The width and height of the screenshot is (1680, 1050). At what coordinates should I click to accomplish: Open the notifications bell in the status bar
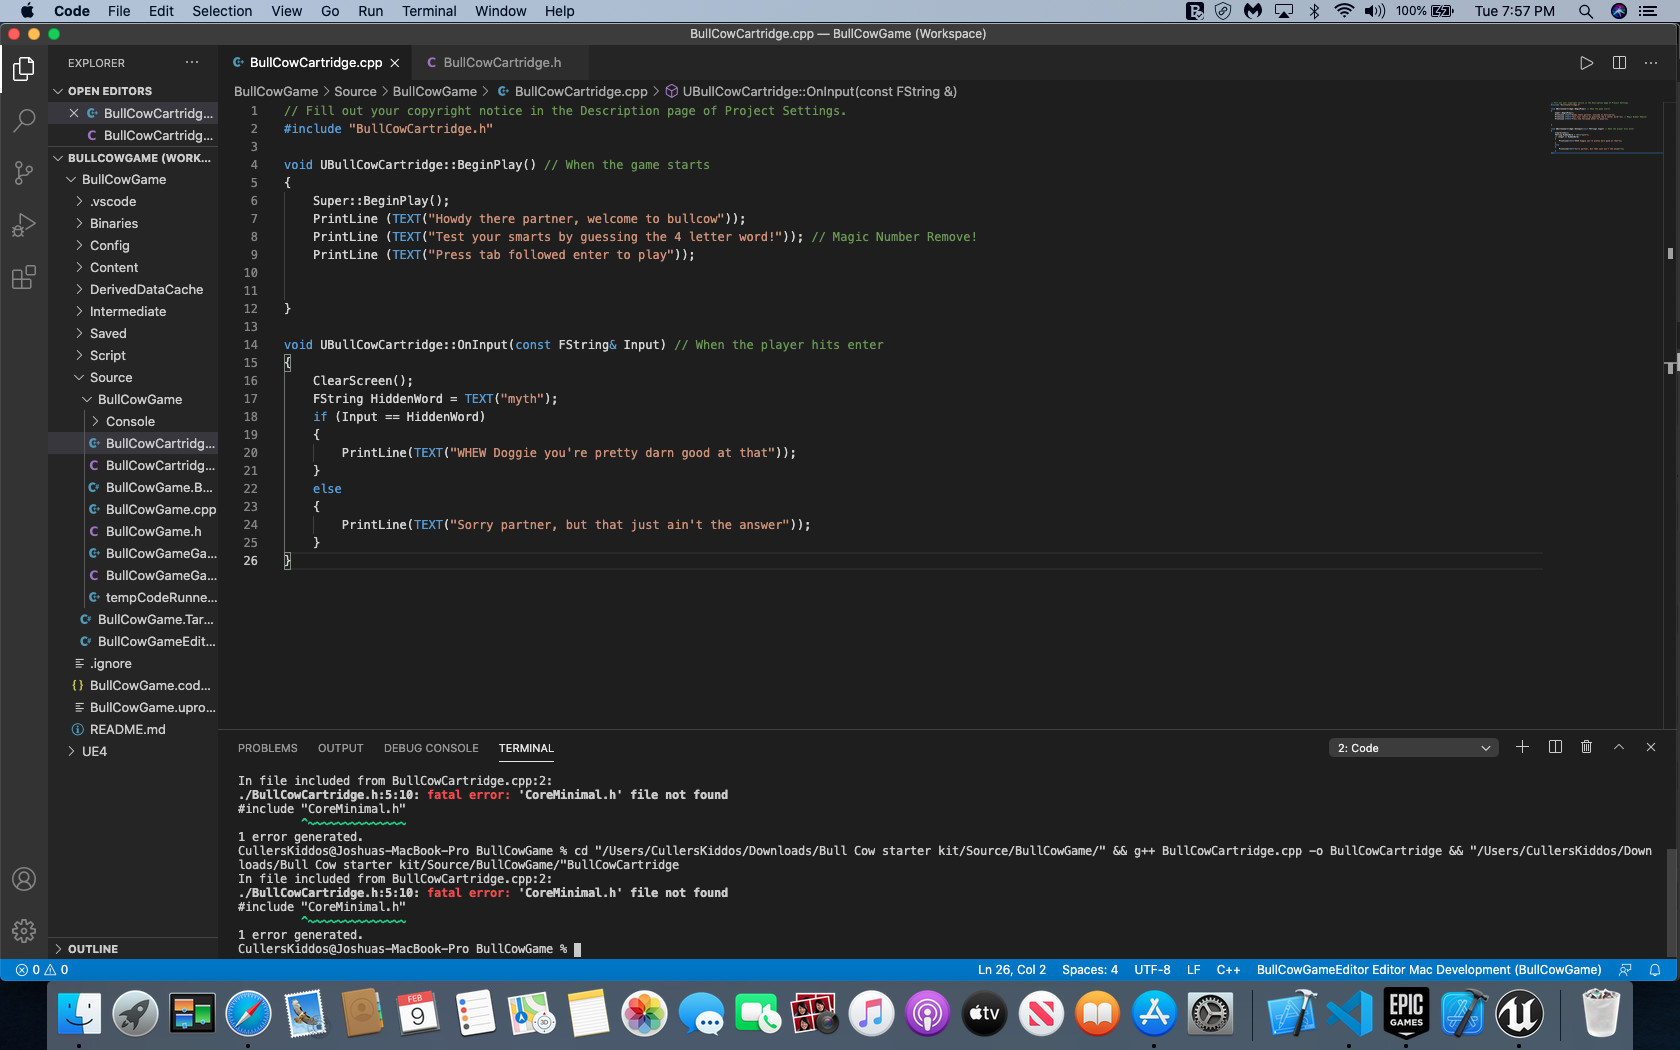click(x=1657, y=969)
